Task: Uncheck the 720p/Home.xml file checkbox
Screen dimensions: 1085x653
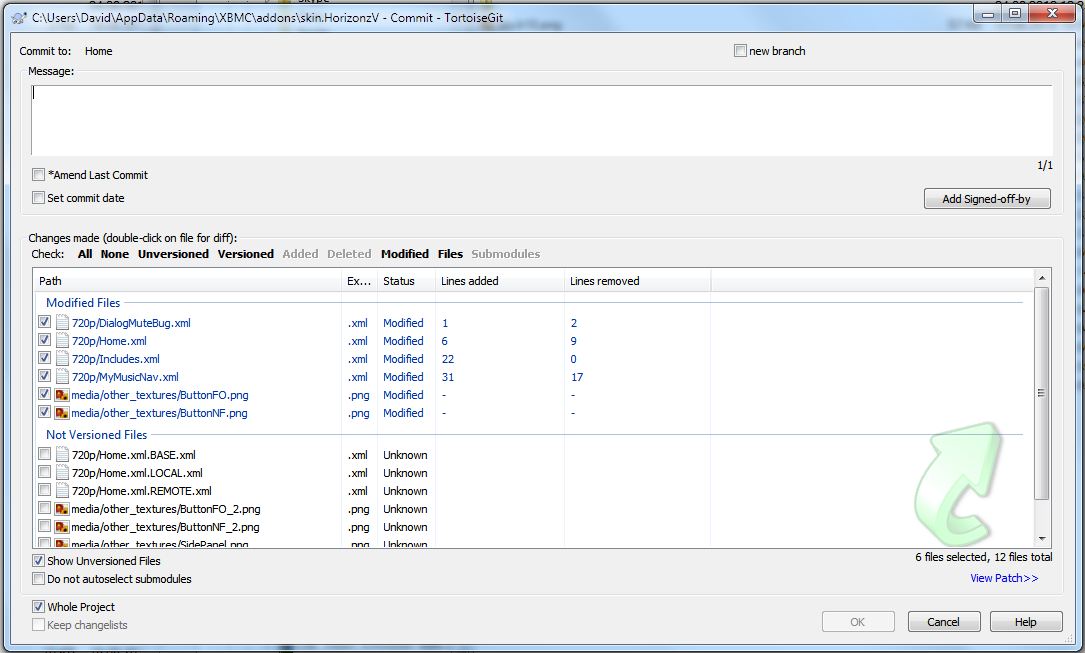Action: [44, 340]
